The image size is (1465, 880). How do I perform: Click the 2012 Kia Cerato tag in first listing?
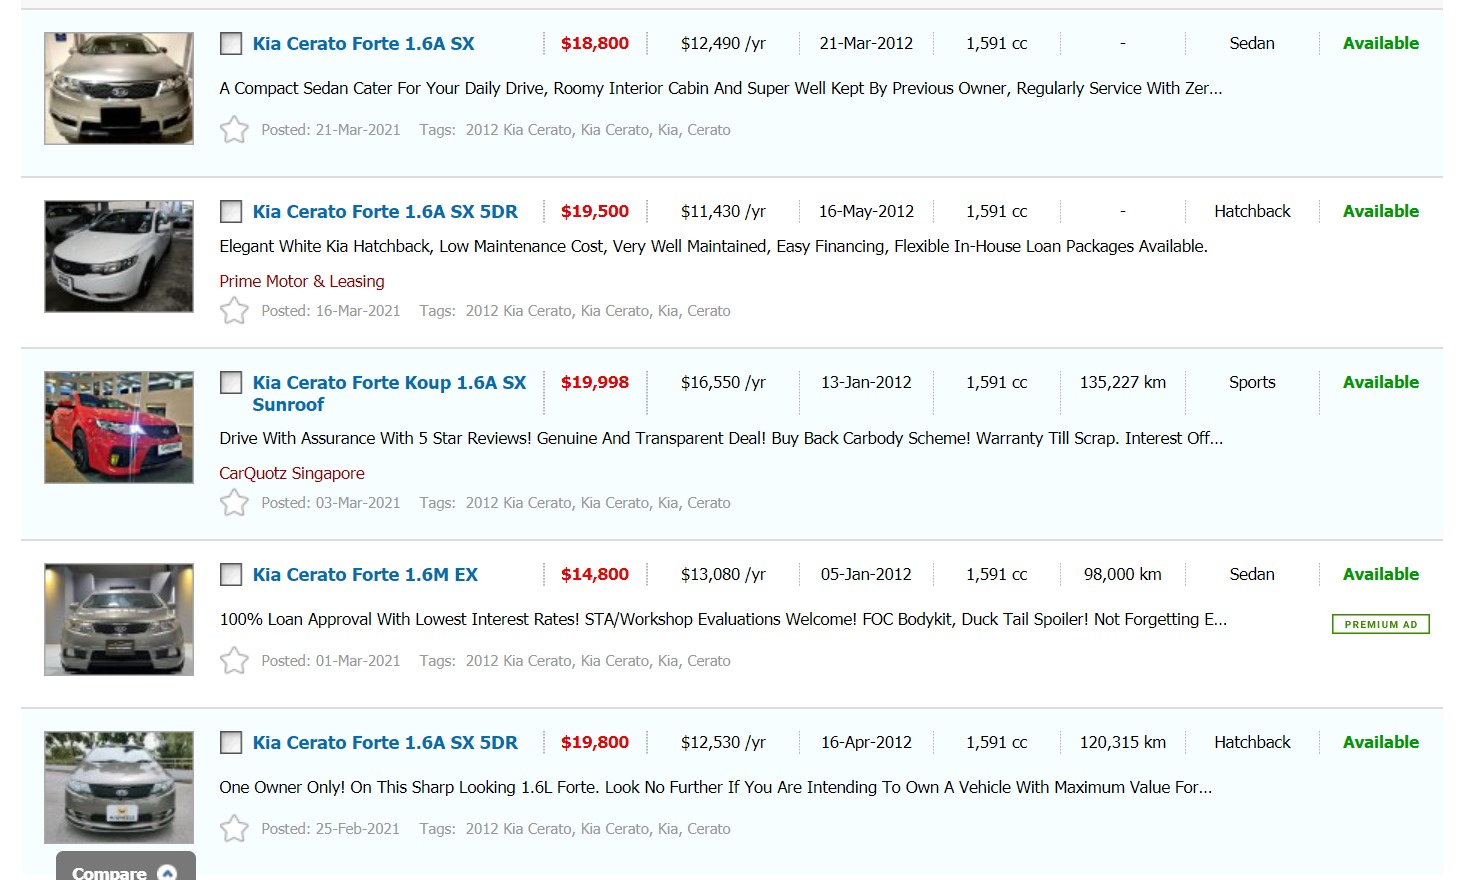tap(518, 130)
